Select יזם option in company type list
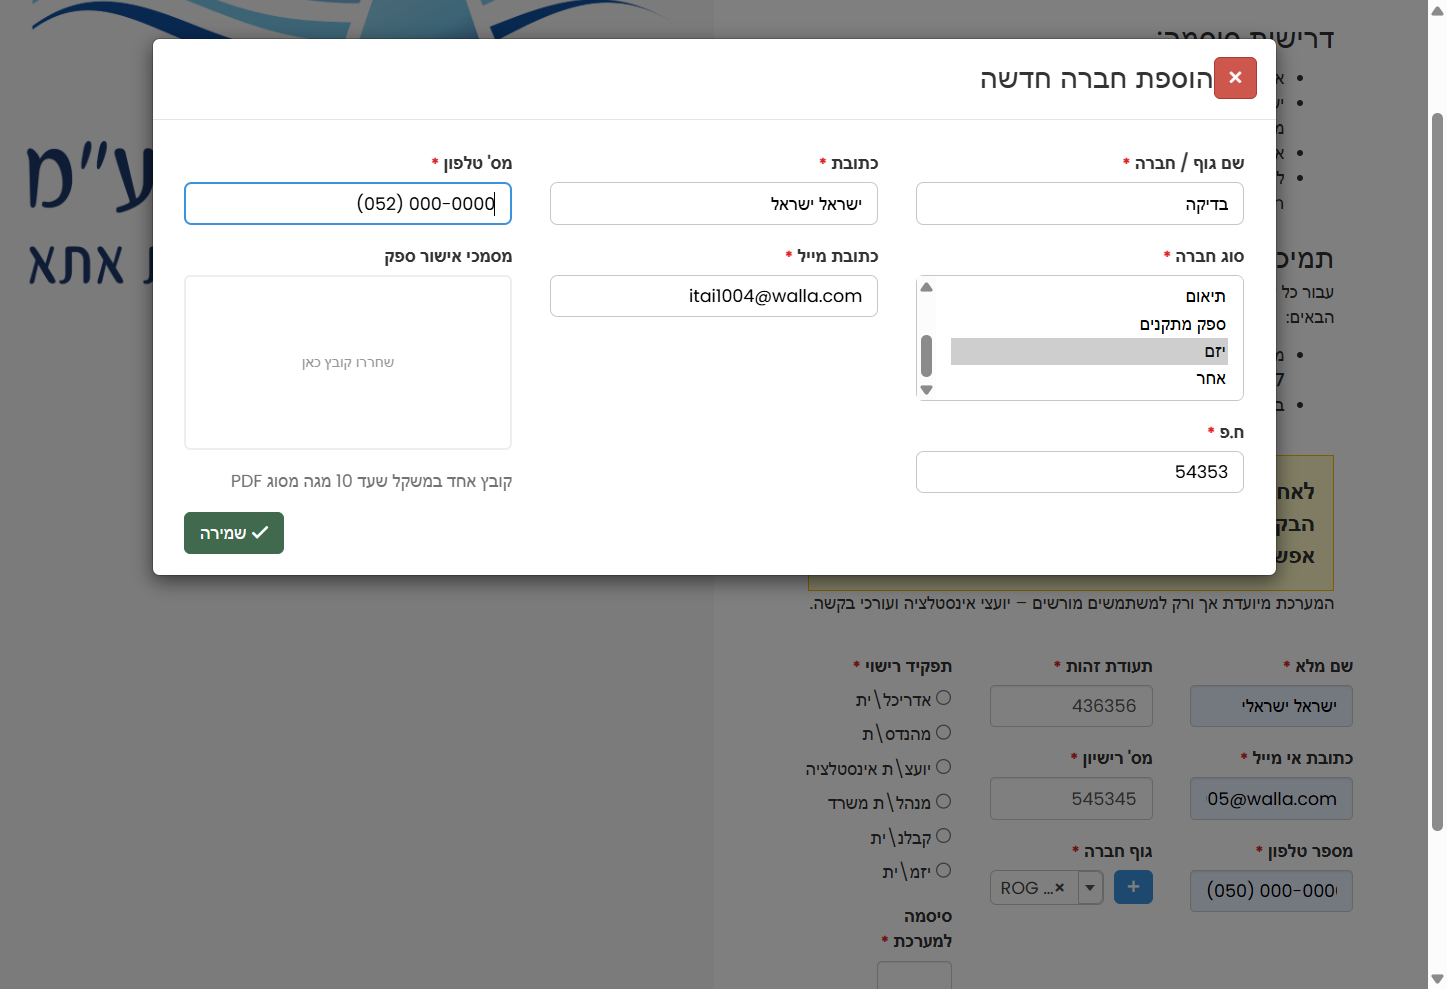1447x989 pixels. [x=1089, y=351]
